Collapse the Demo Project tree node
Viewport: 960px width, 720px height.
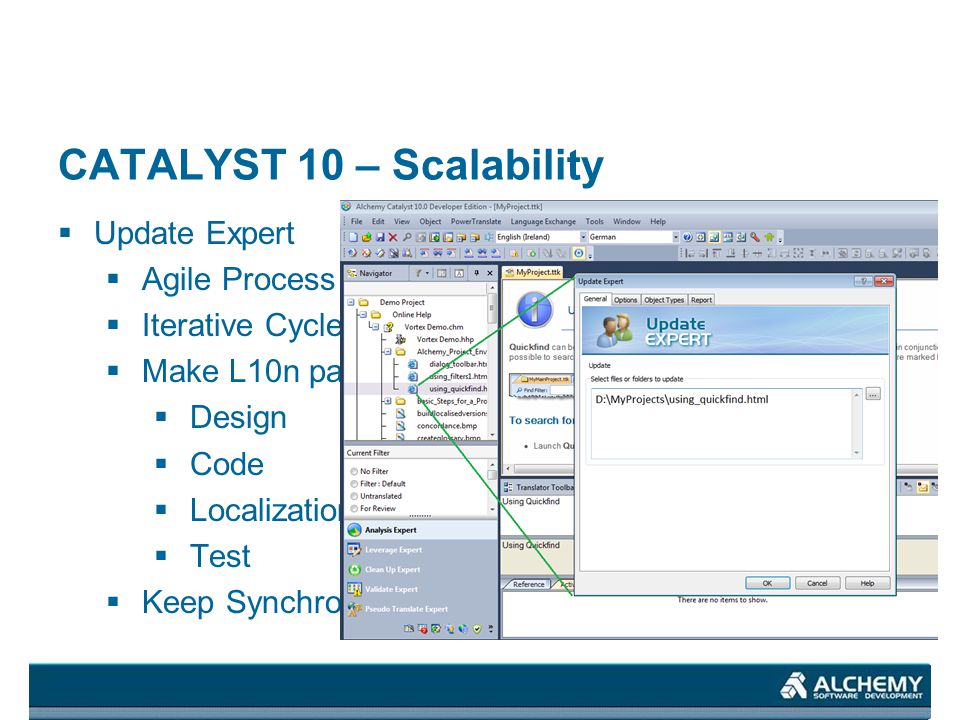[351, 302]
